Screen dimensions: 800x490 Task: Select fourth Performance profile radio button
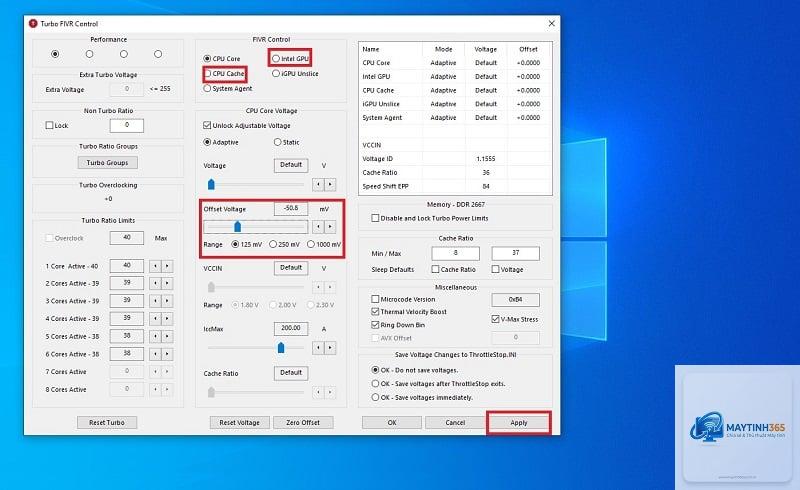pyautogui.click(x=158, y=54)
